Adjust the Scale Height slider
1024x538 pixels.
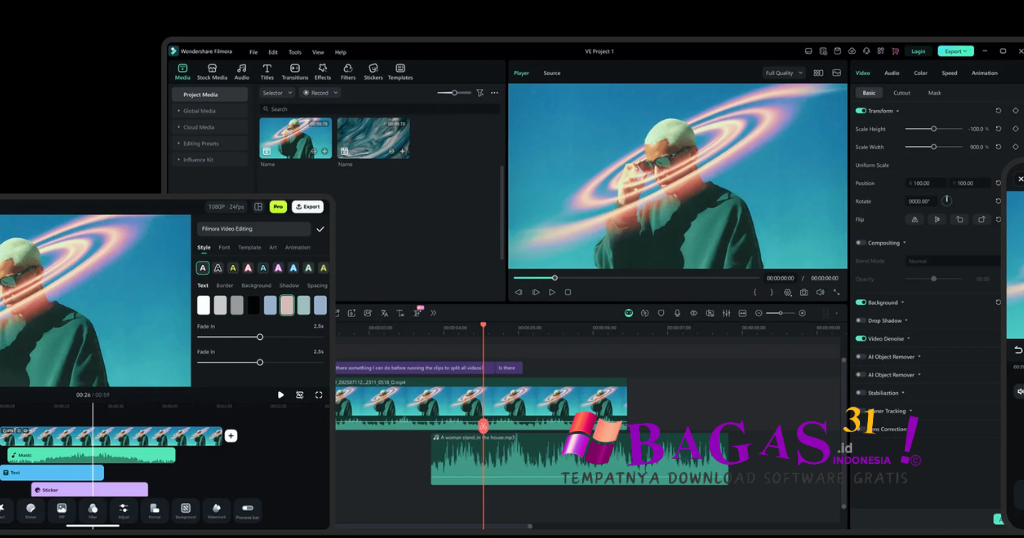coord(933,129)
